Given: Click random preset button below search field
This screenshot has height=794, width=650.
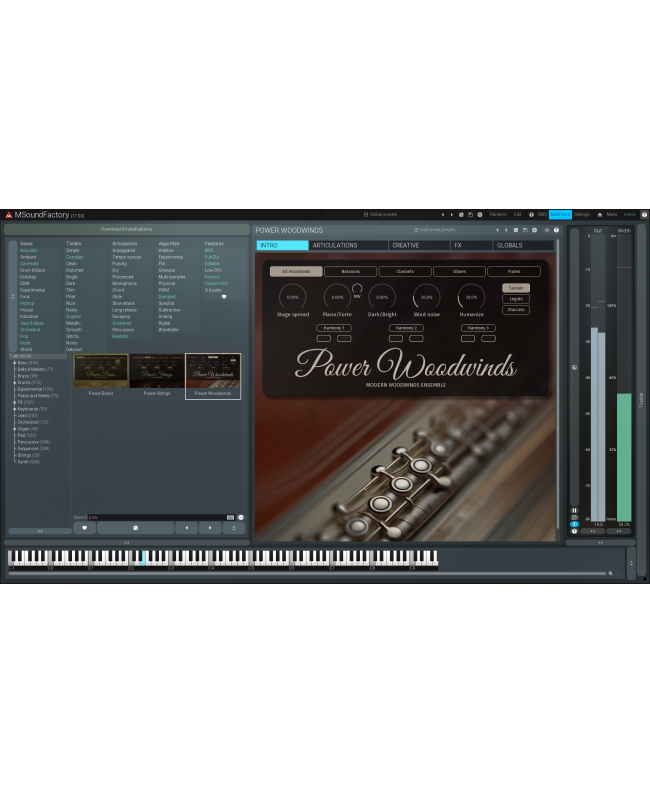Looking at the screenshot, I should [135, 528].
